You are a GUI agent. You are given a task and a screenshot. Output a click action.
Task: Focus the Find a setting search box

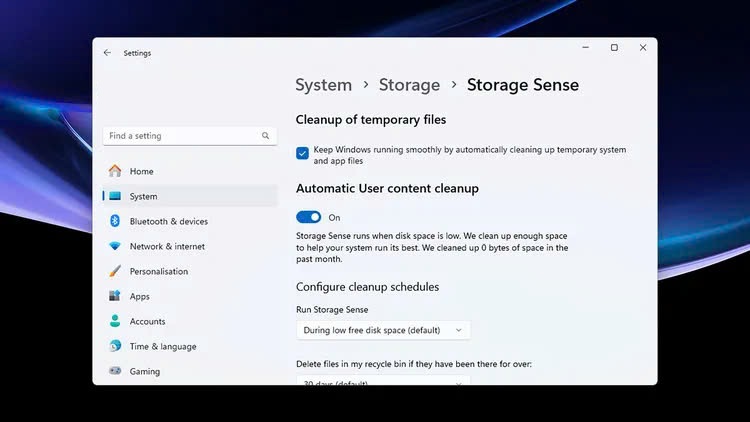pos(180,136)
